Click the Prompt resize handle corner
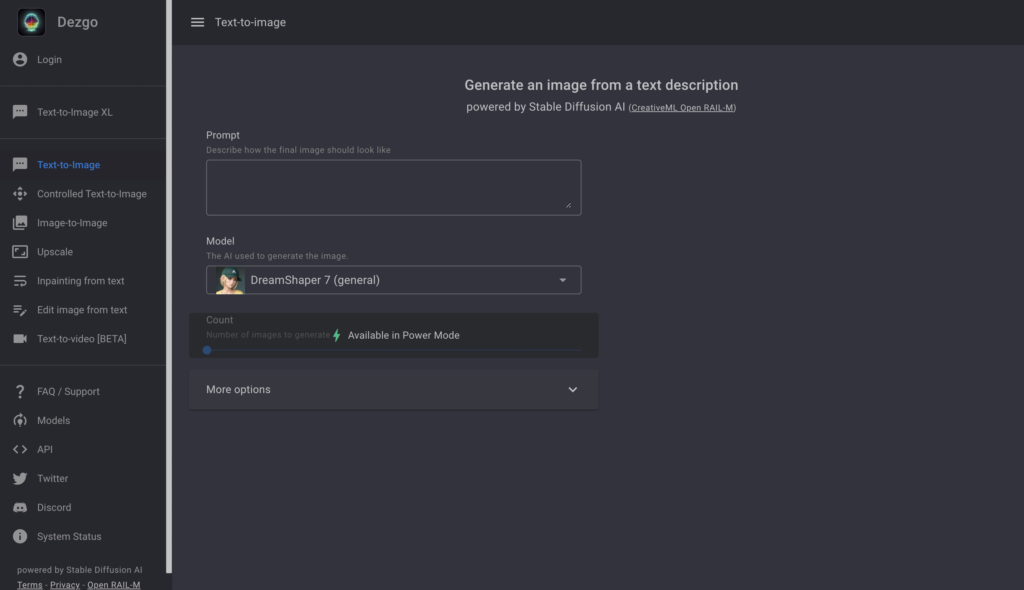The image size is (1024, 590). coord(568,205)
